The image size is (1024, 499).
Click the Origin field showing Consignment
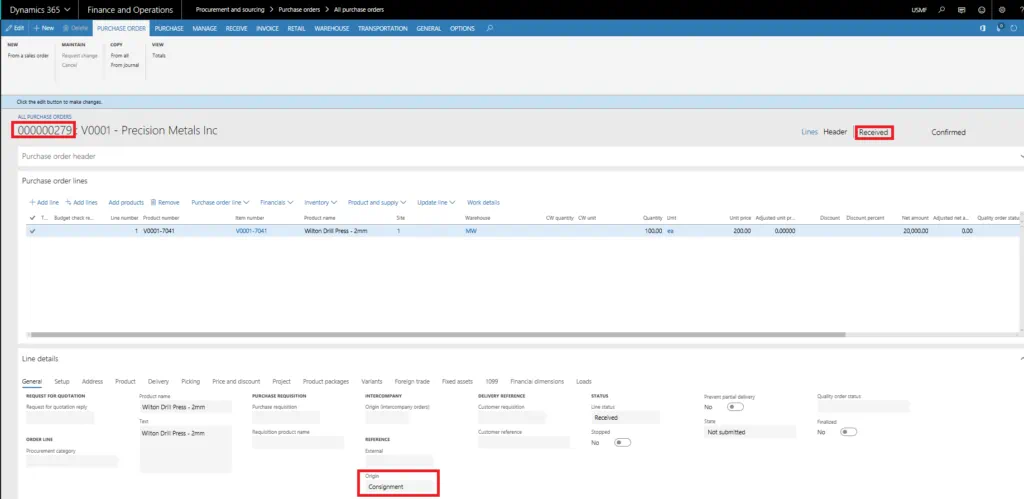pos(398,487)
